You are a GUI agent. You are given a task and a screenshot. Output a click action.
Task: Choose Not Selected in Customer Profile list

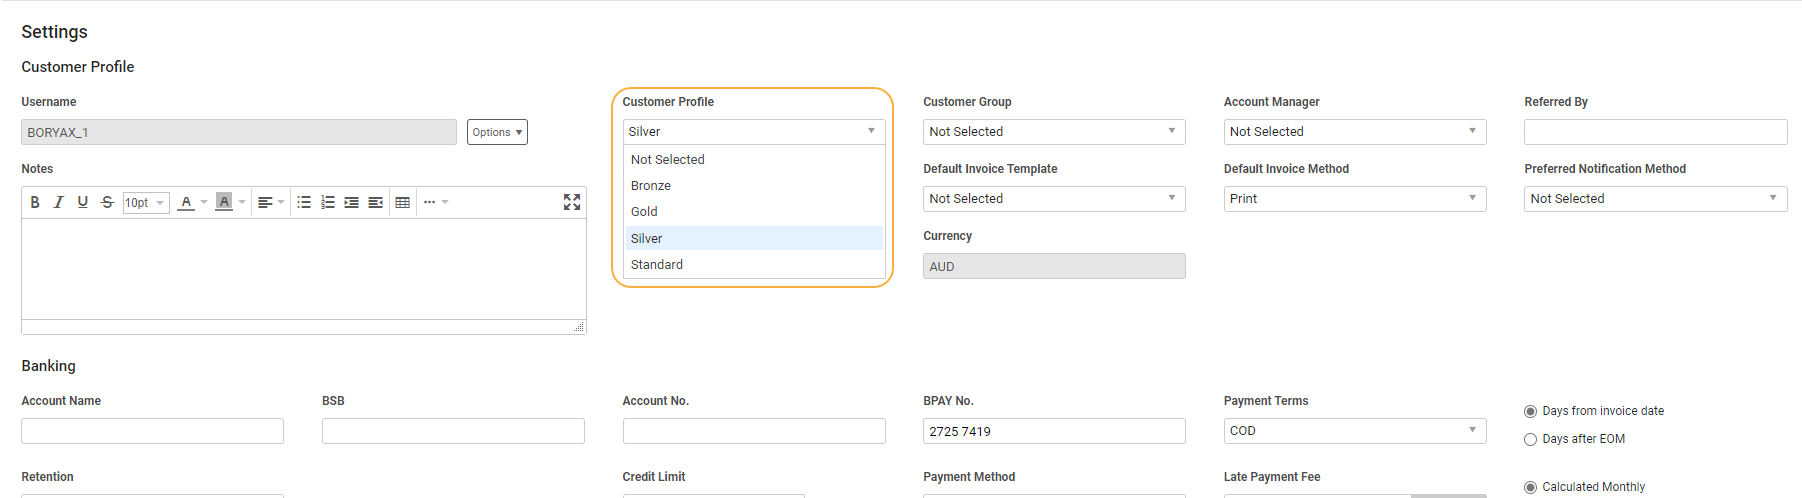pos(754,160)
